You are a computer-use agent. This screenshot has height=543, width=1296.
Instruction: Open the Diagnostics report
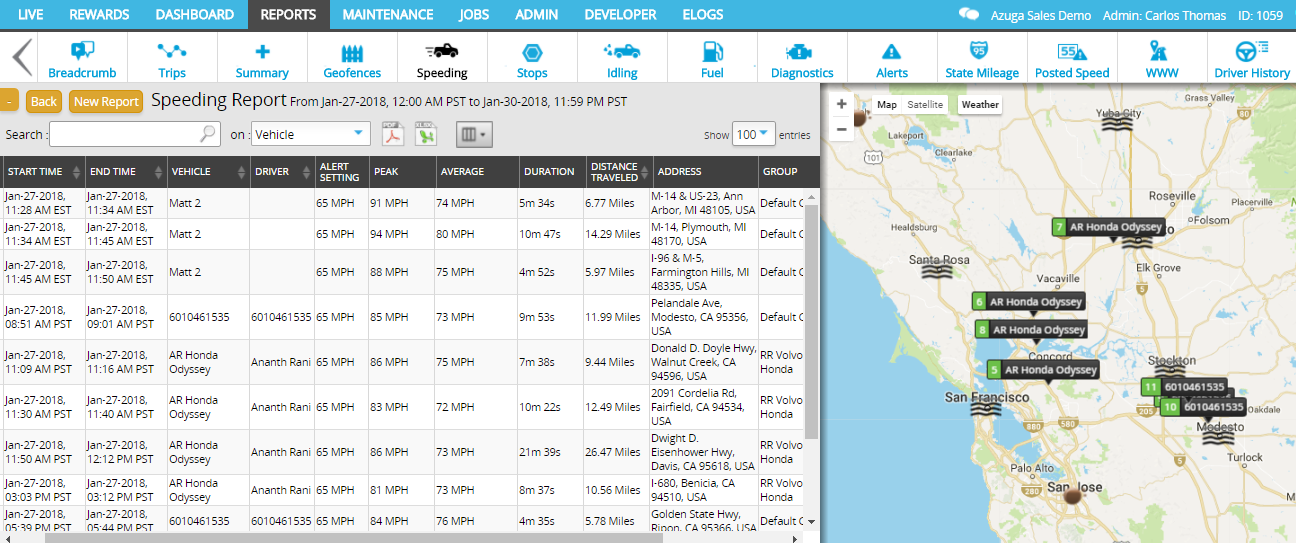click(802, 59)
